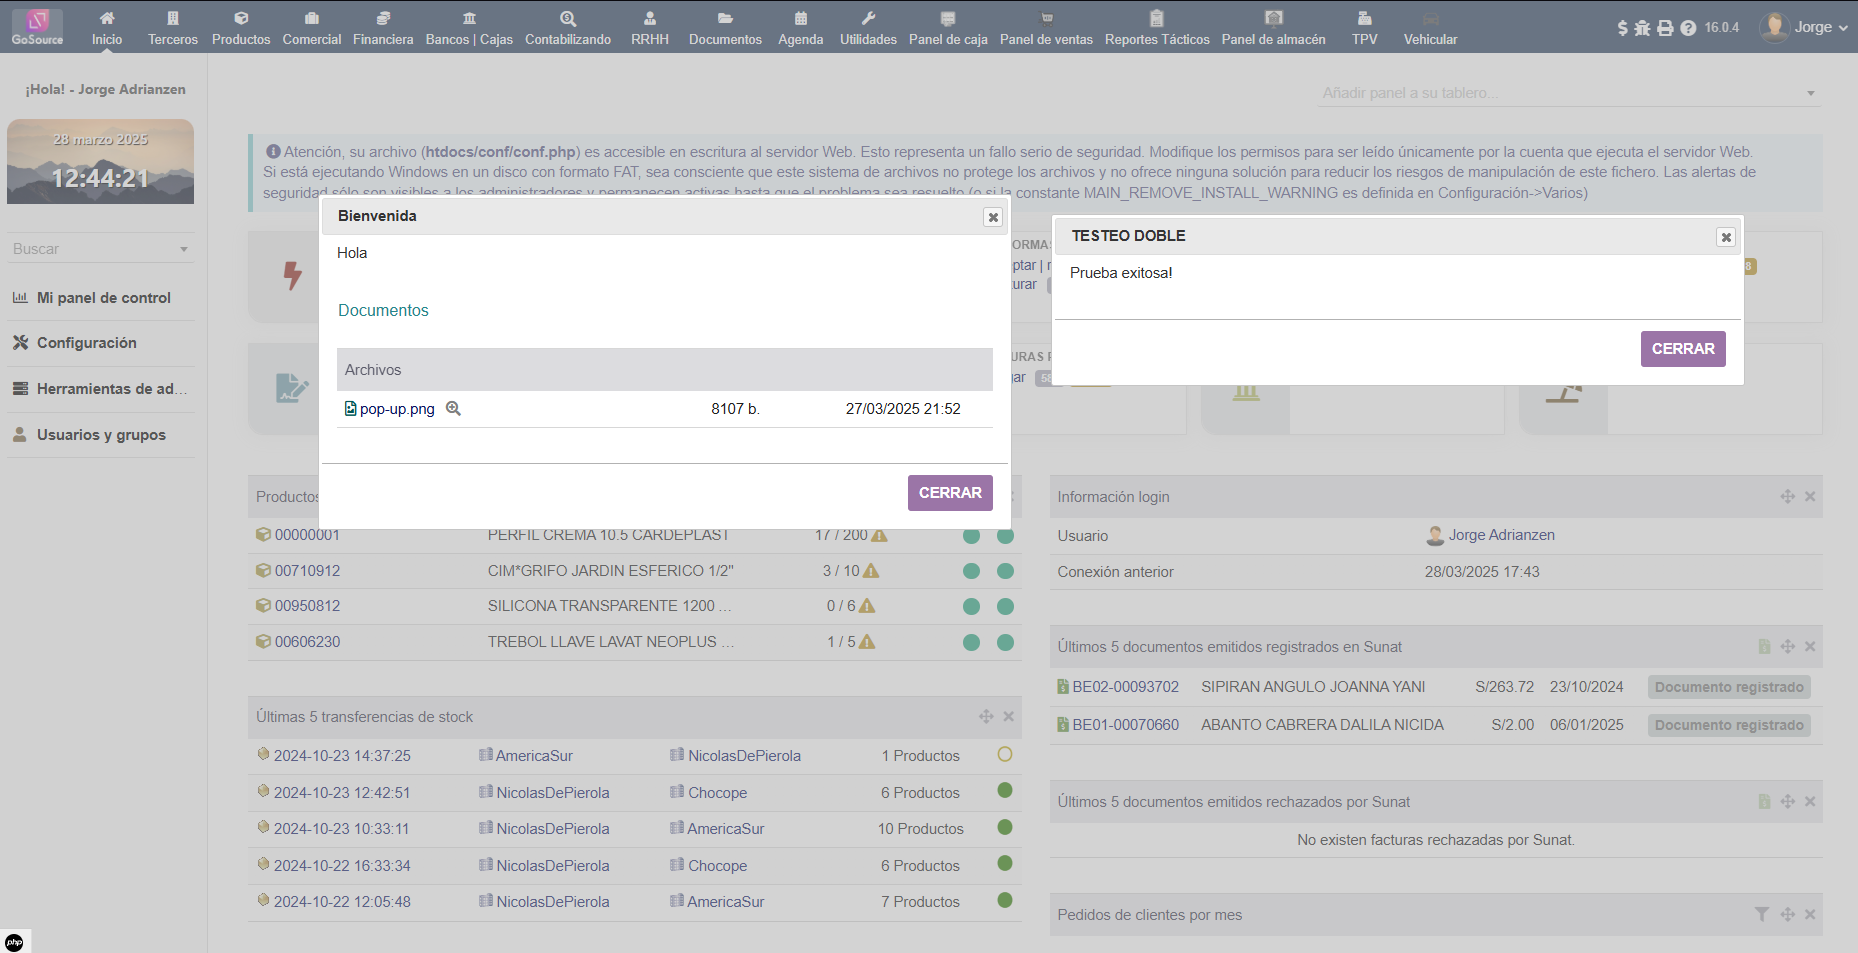Expand the Jorge user account menu
1858x953 pixels.
[1804, 27]
